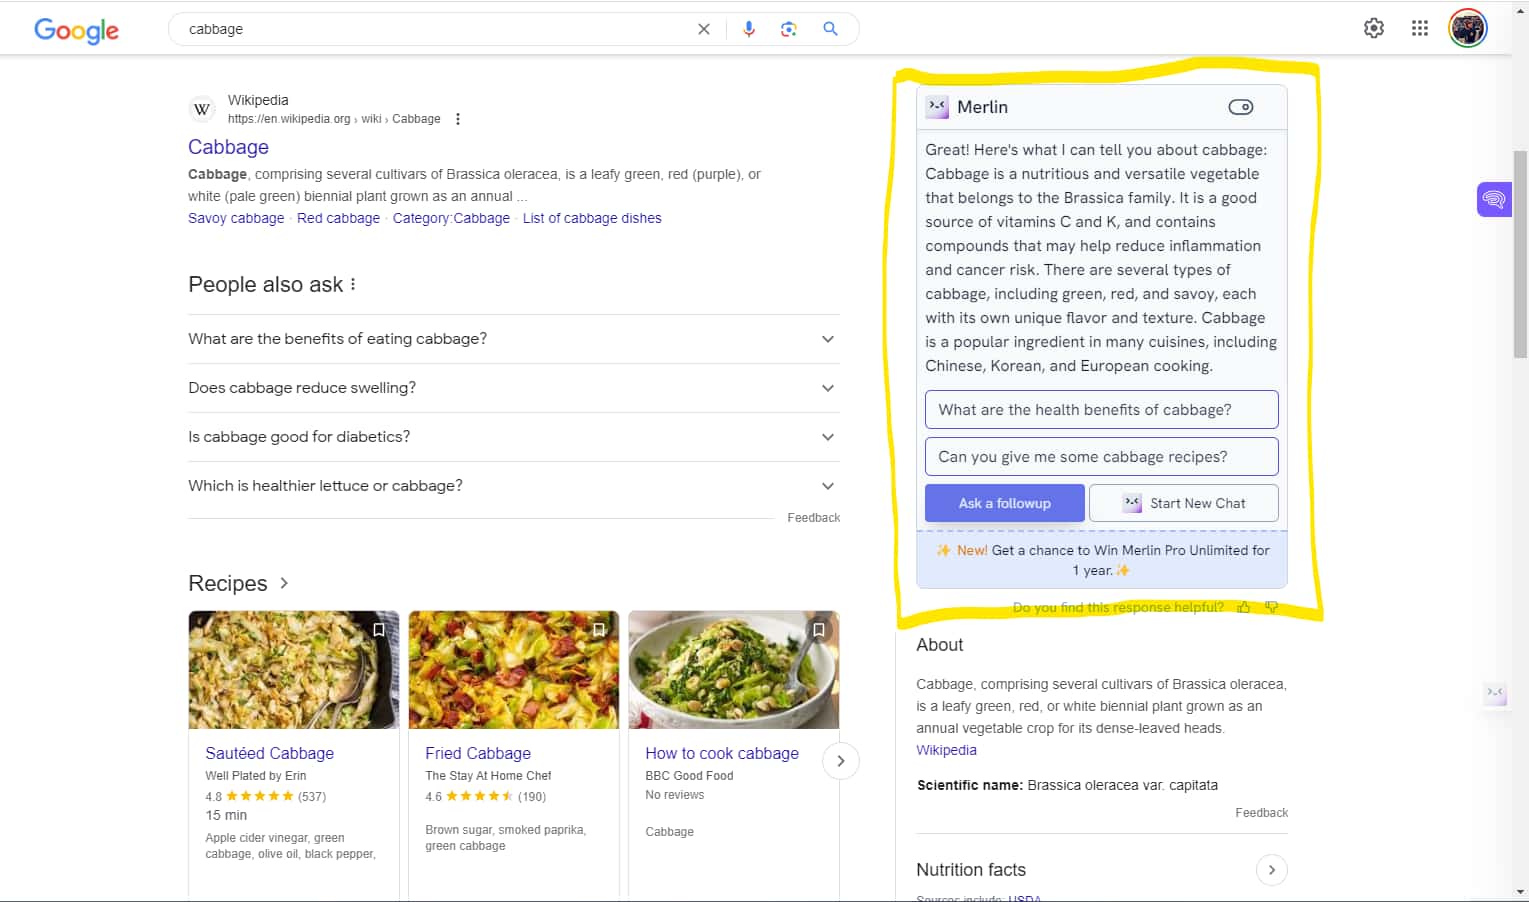Image resolution: width=1529 pixels, height=902 pixels.
Task: Click the Recipes heading
Action: click(x=228, y=583)
